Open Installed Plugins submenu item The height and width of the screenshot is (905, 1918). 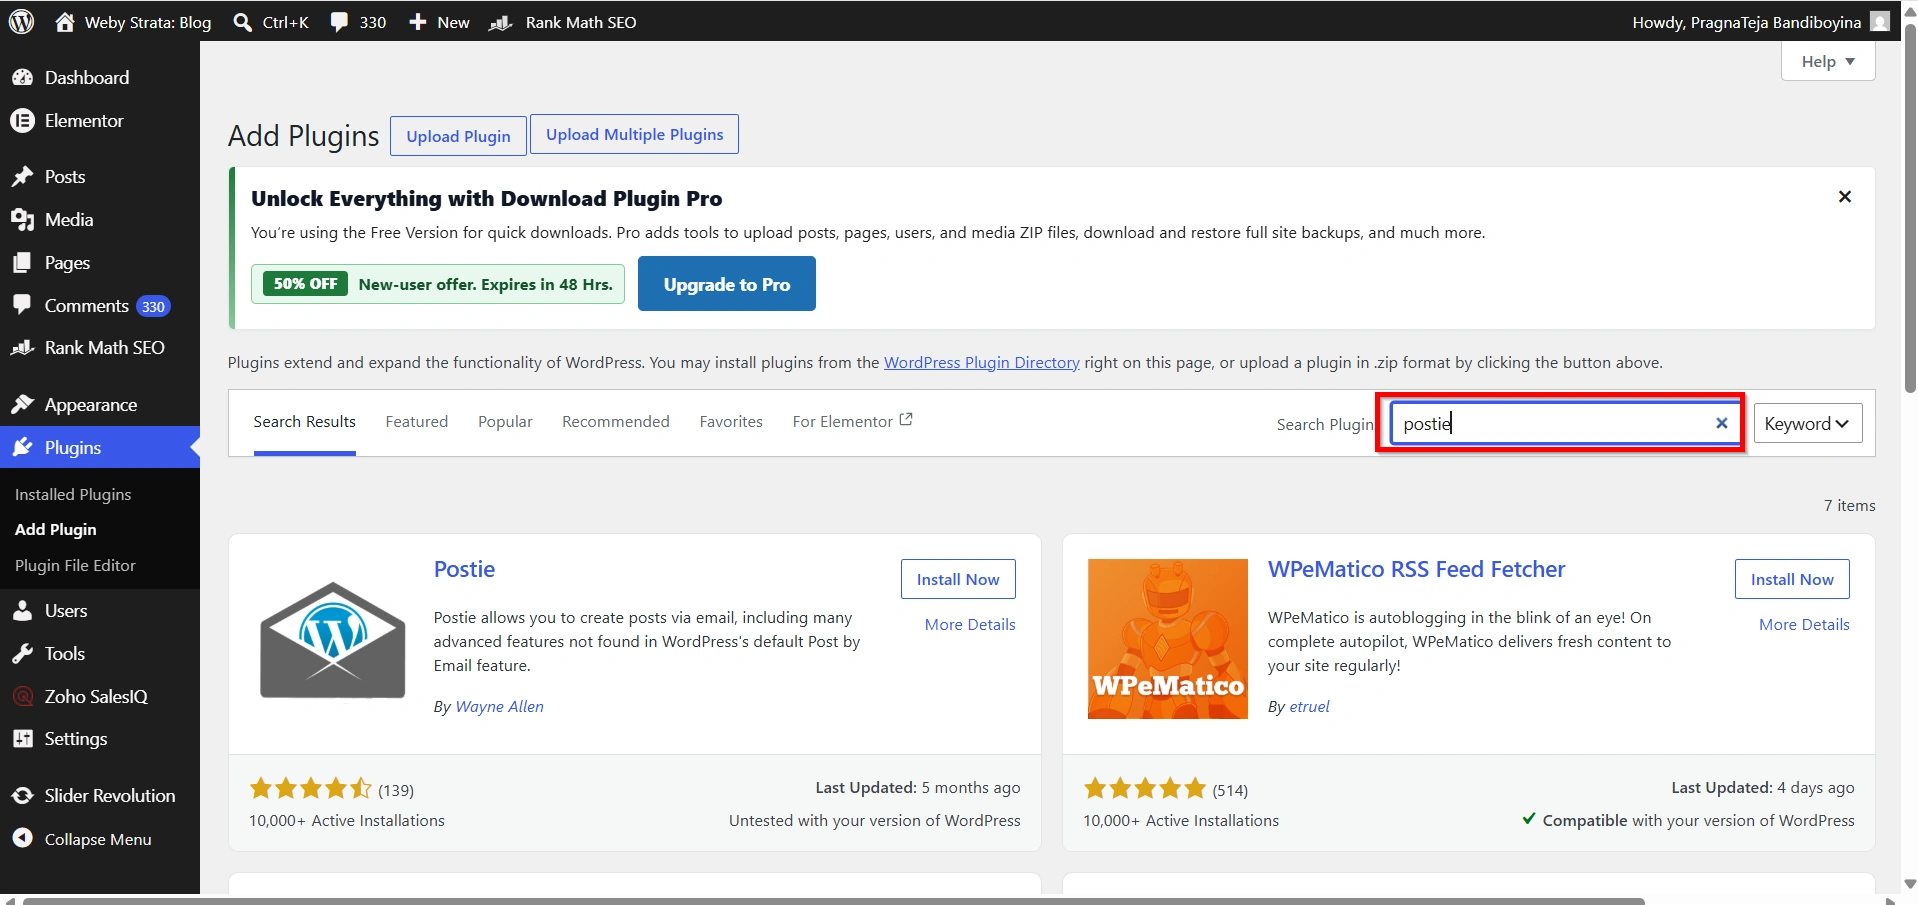[73, 494]
